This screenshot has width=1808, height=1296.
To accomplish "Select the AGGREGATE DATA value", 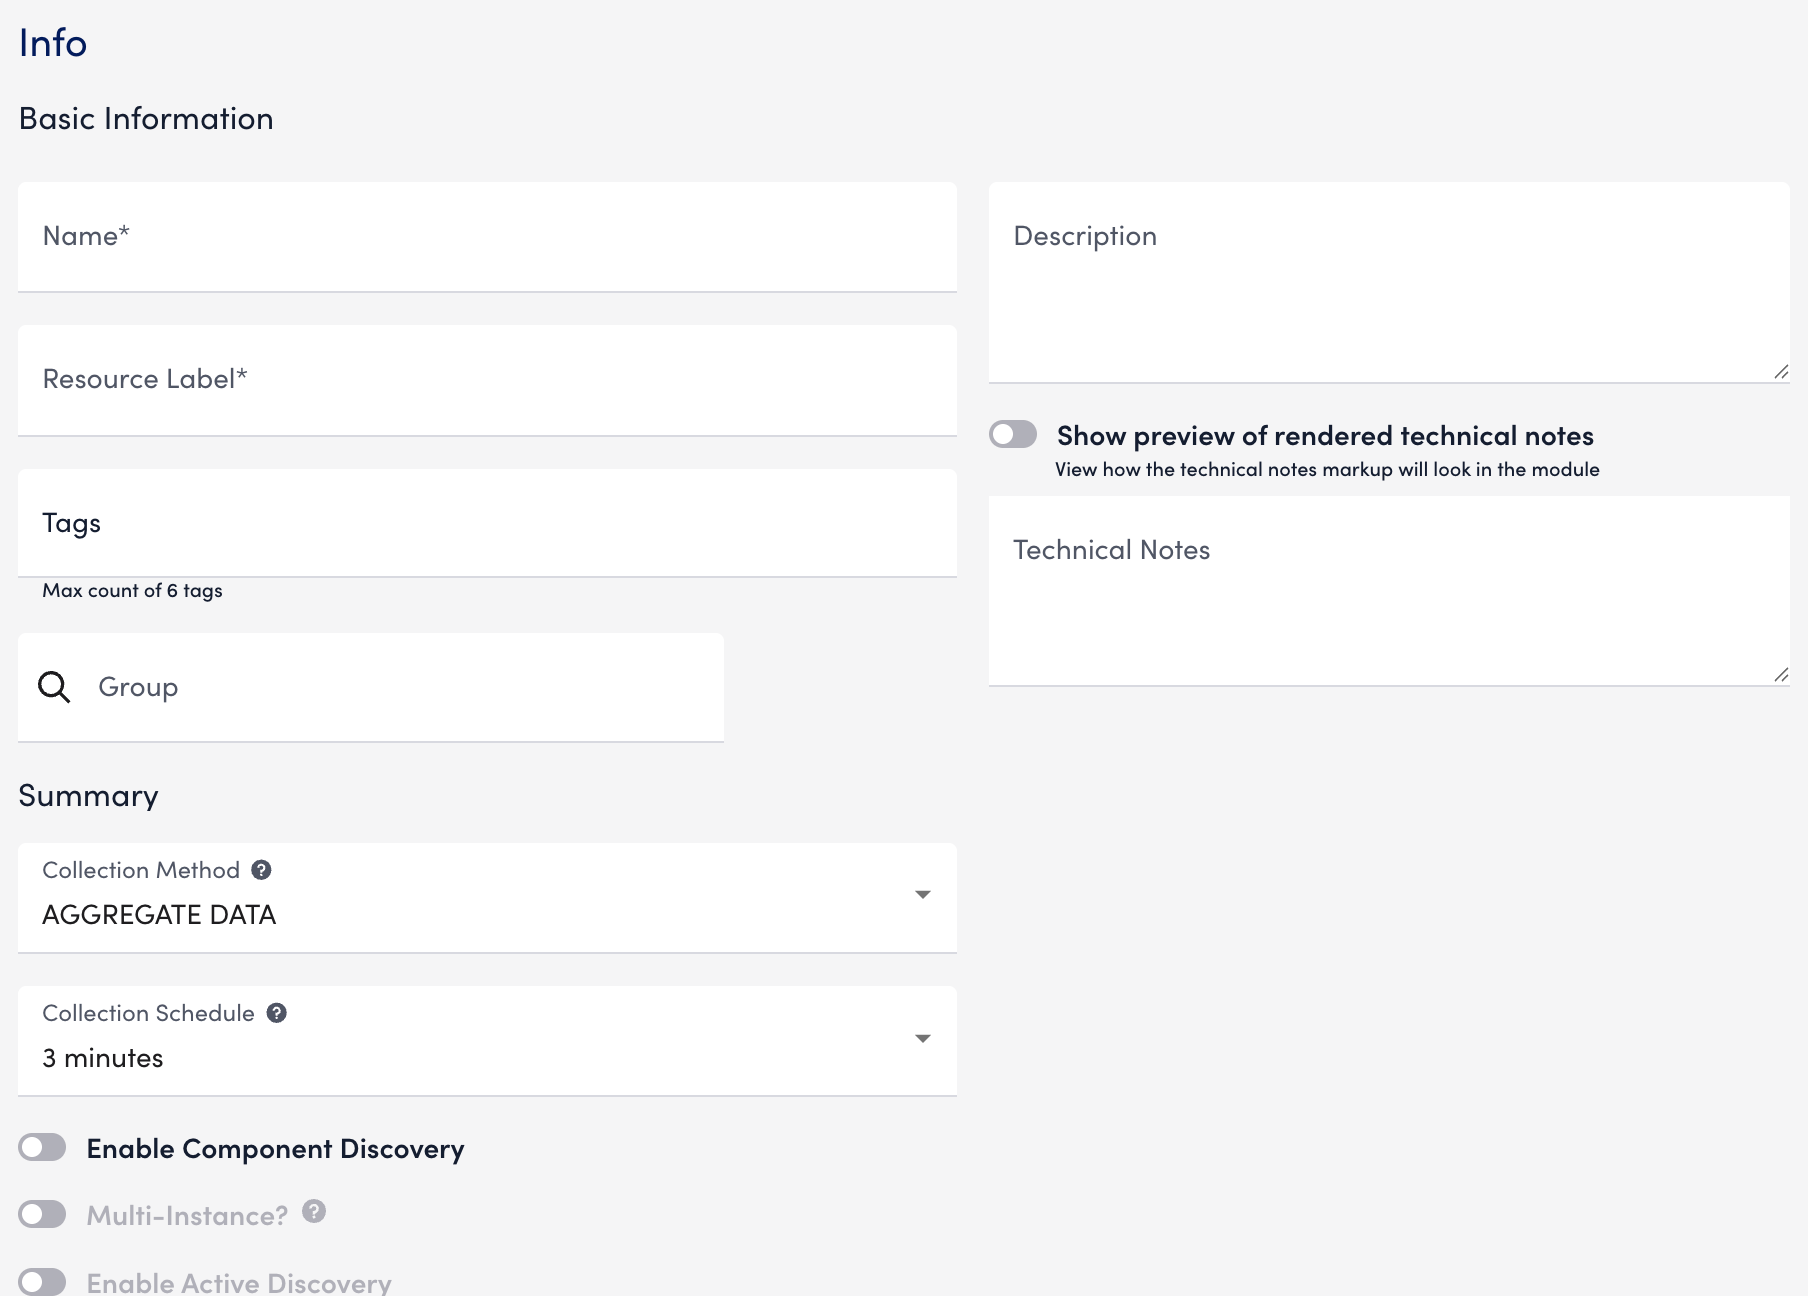I will tap(159, 913).
